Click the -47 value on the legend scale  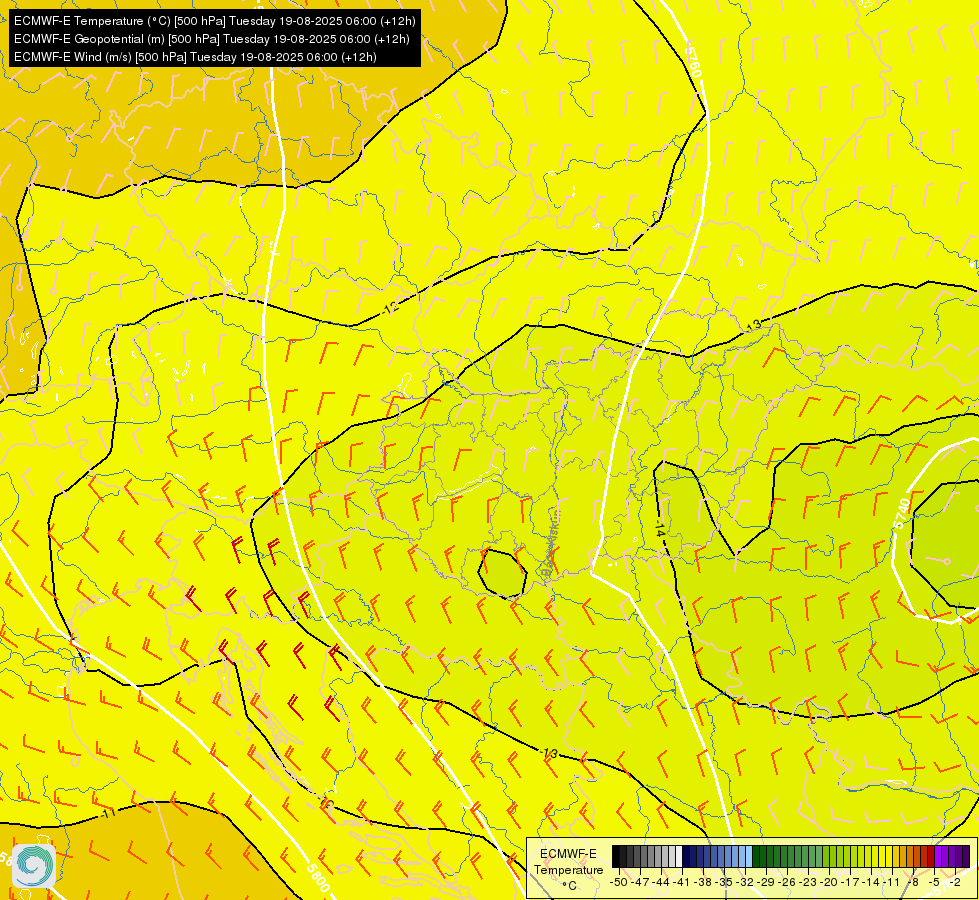click(640, 882)
